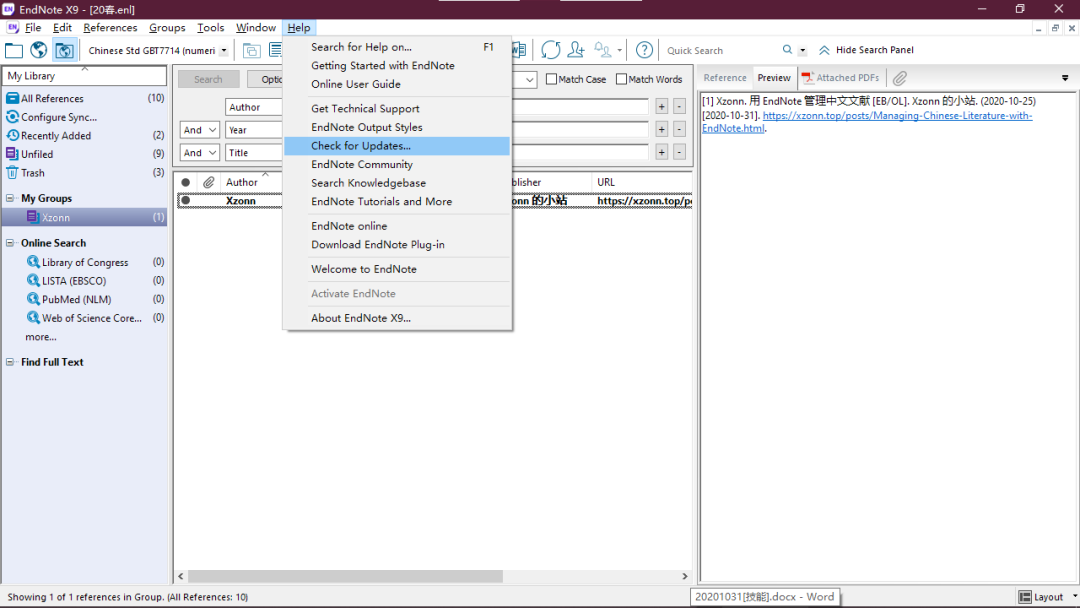
Task: Click the paperclip attach-file tab icon
Action: click(x=900, y=78)
